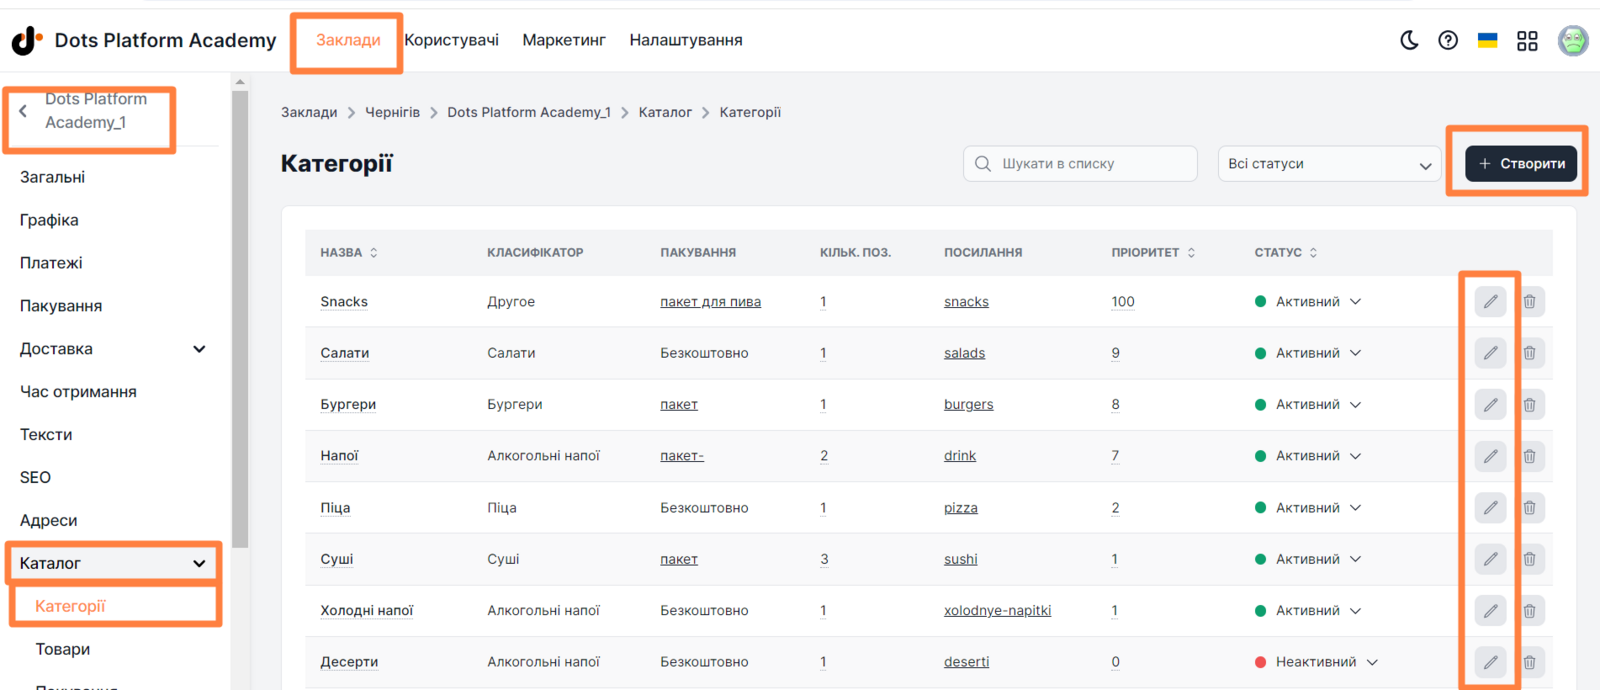Collapse the Каталог sidebar section

tap(199, 563)
